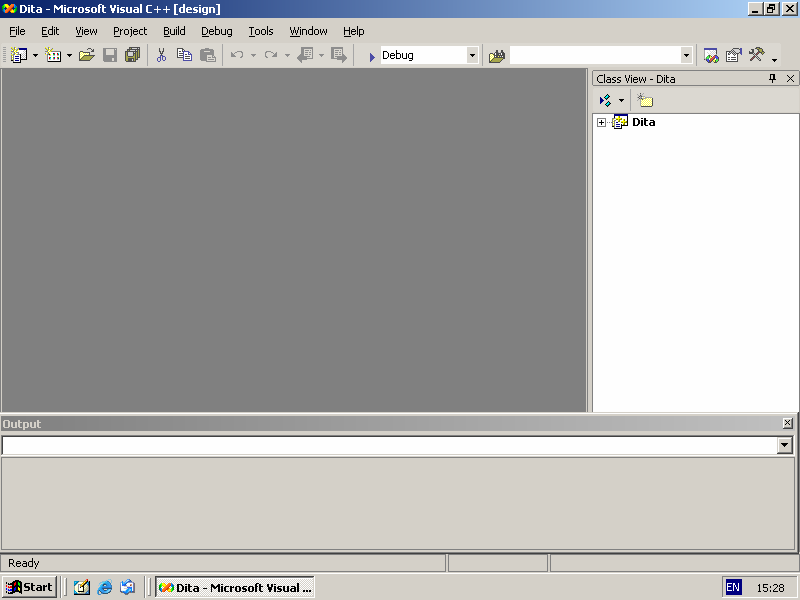Click the Open File folder icon
The image size is (800, 600).
pos(87,55)
